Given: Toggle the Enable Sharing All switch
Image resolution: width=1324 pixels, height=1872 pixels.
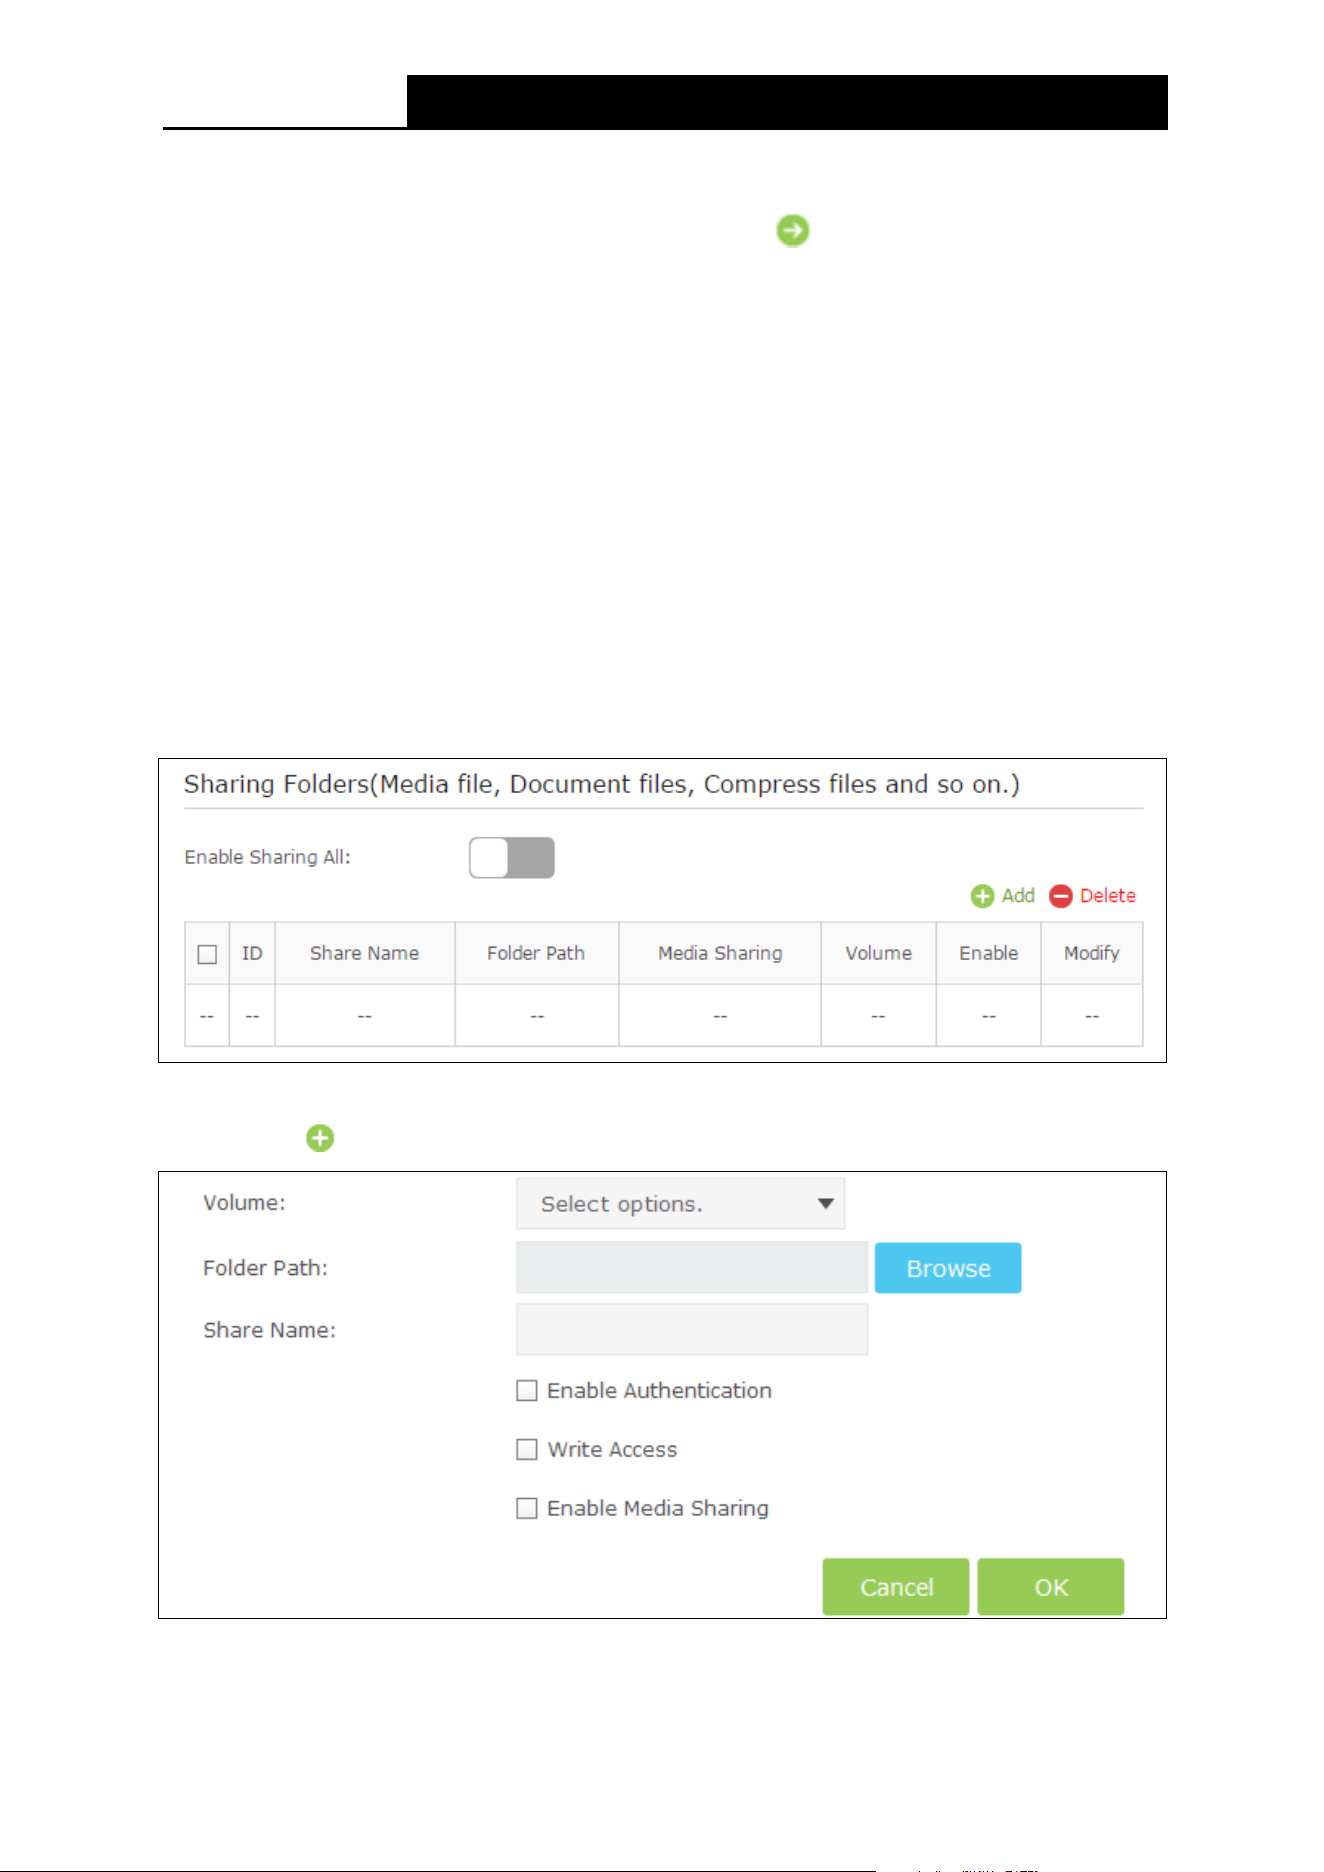Looking at the screenshot, I should point(512,858).
